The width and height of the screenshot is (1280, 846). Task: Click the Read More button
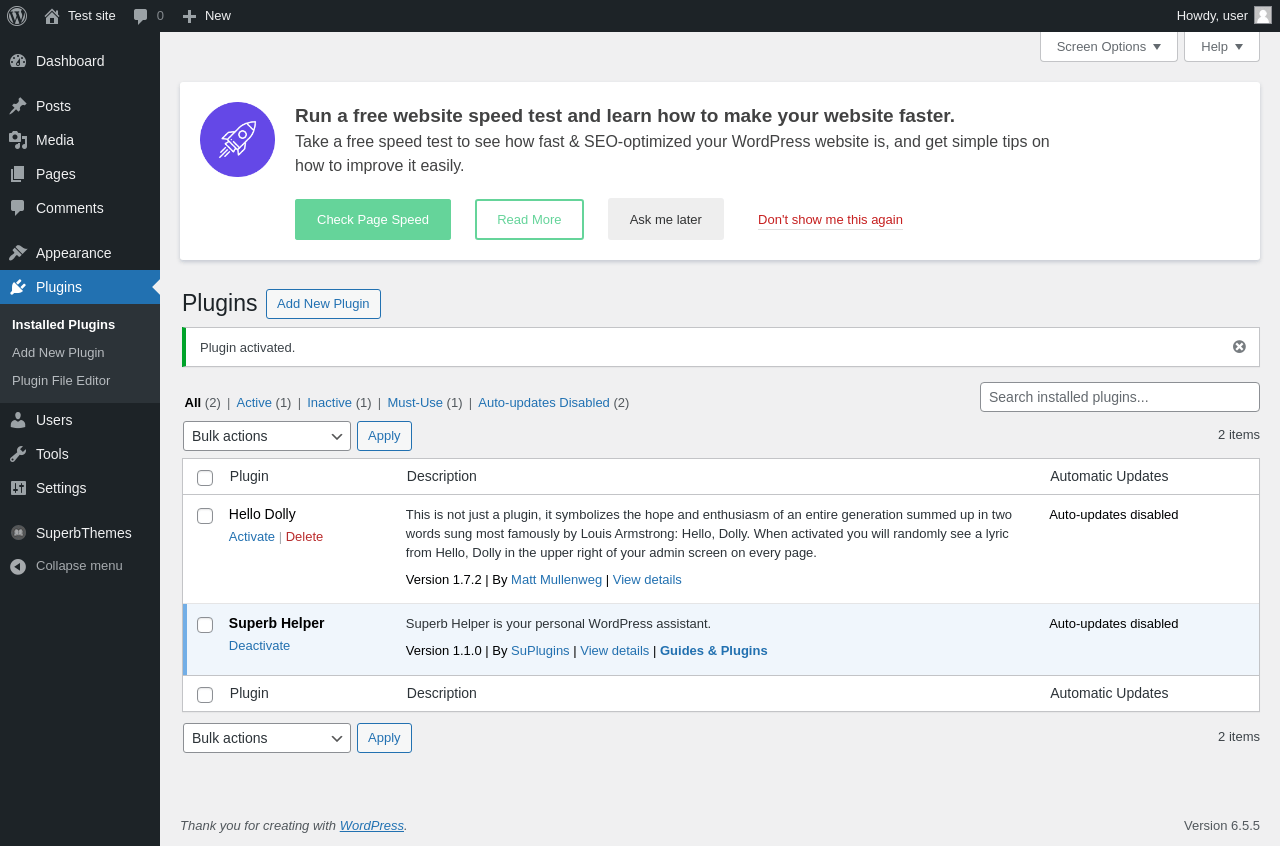pos(529,220)
